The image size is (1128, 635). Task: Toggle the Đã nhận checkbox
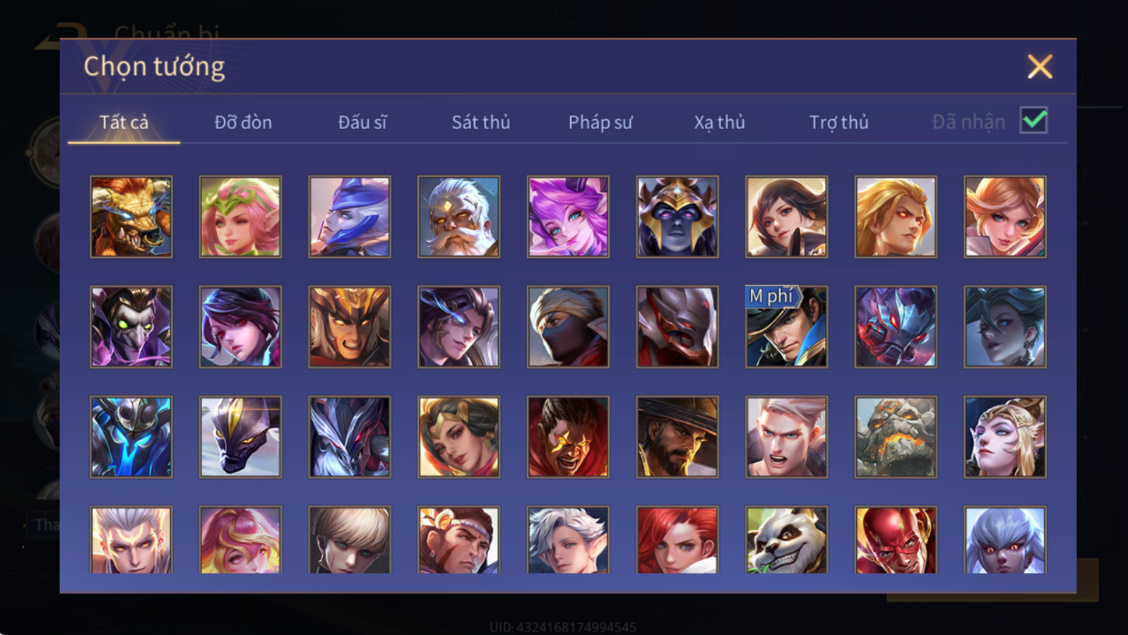[1034, 120]
